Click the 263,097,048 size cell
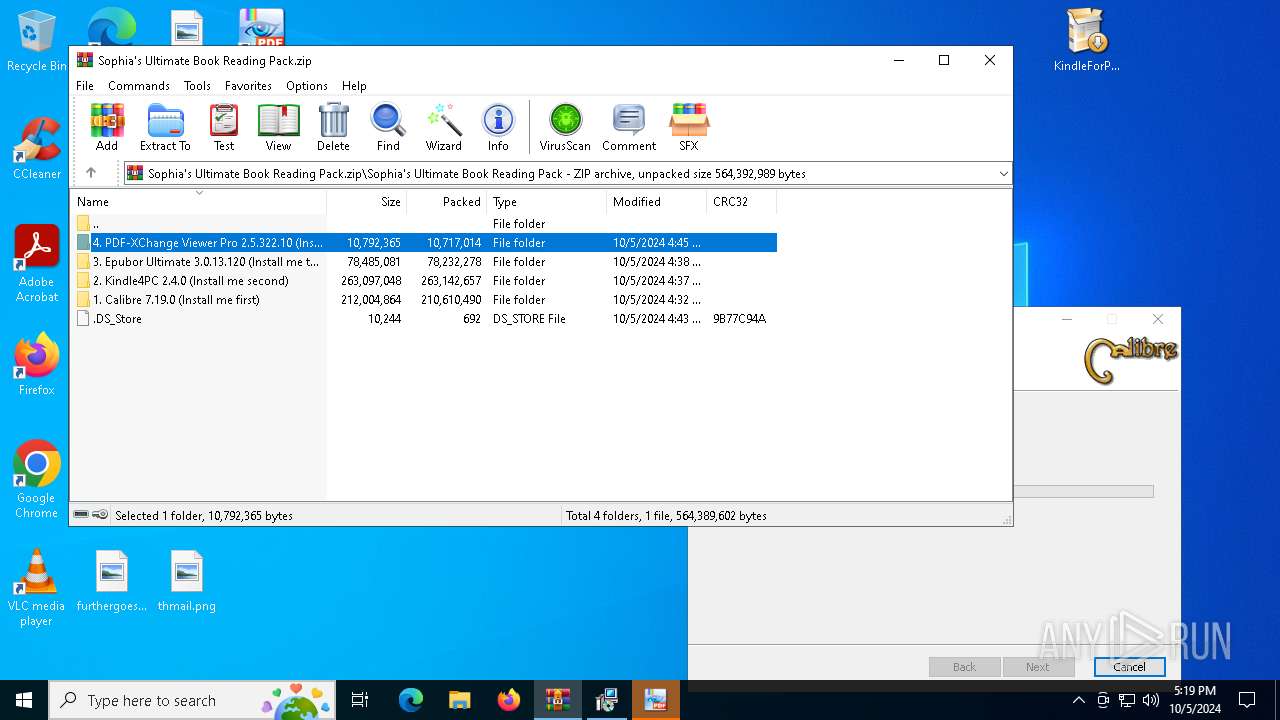The height and width of the screenshot is (720, 1280). point(371,281)
